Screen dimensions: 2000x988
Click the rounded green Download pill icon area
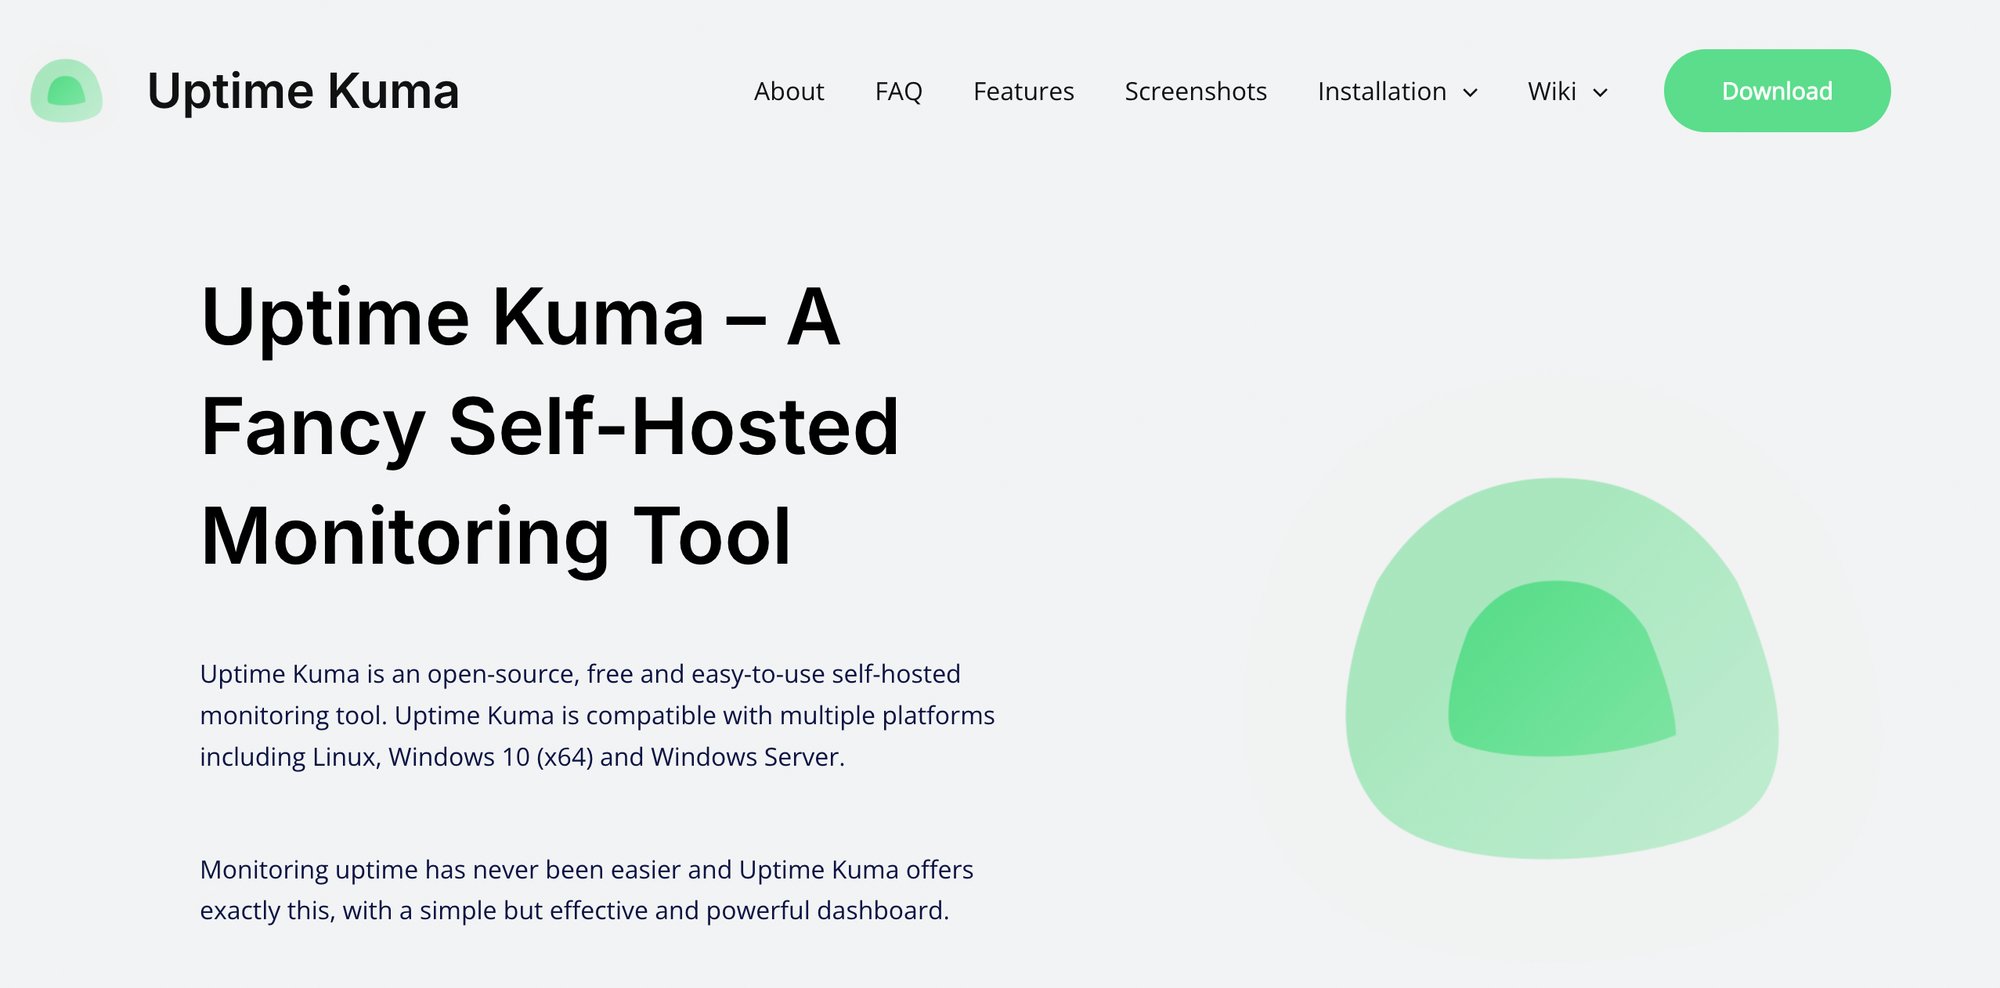[1777, 90]
